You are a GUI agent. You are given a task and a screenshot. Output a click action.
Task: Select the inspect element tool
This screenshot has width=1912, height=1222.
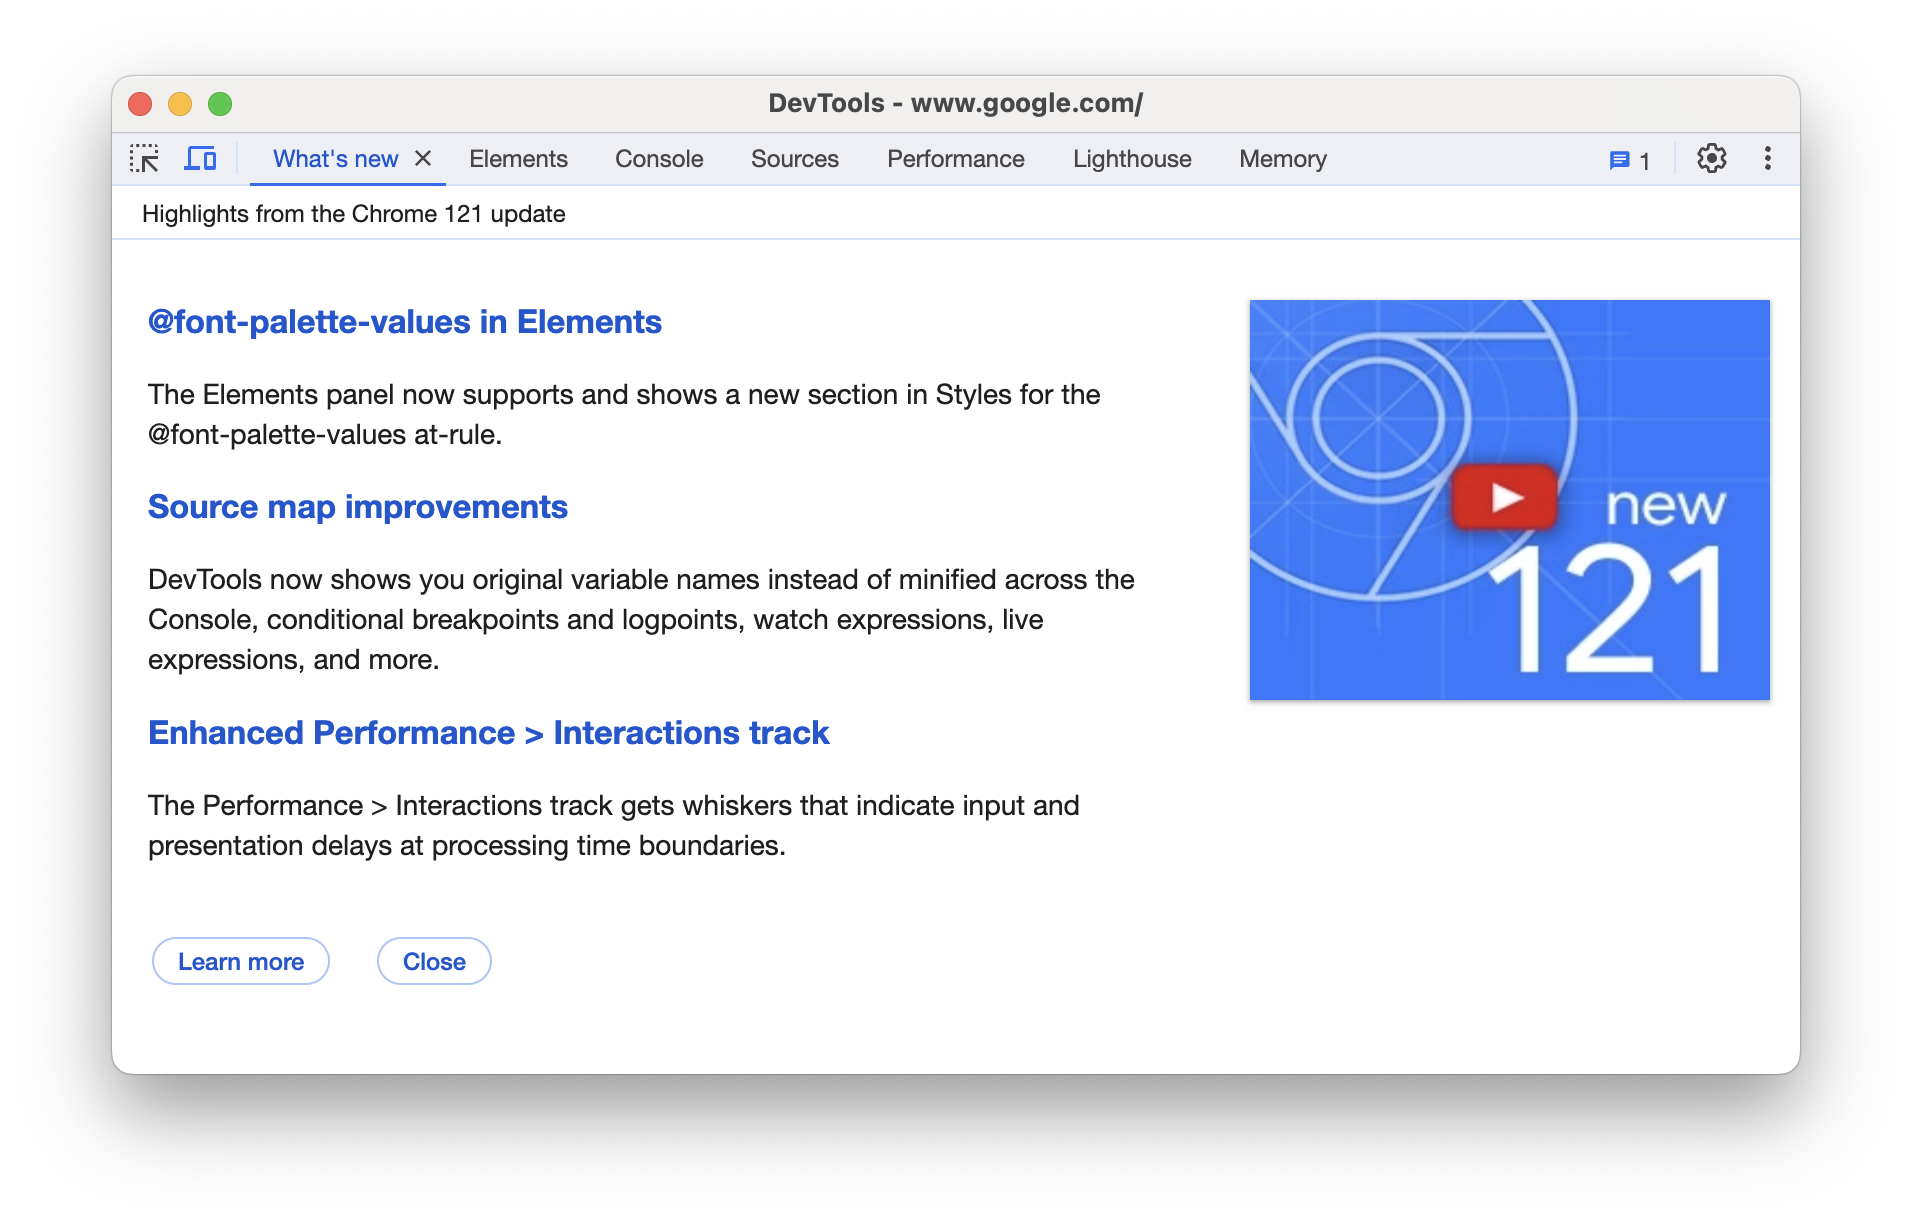click(146, 159)
